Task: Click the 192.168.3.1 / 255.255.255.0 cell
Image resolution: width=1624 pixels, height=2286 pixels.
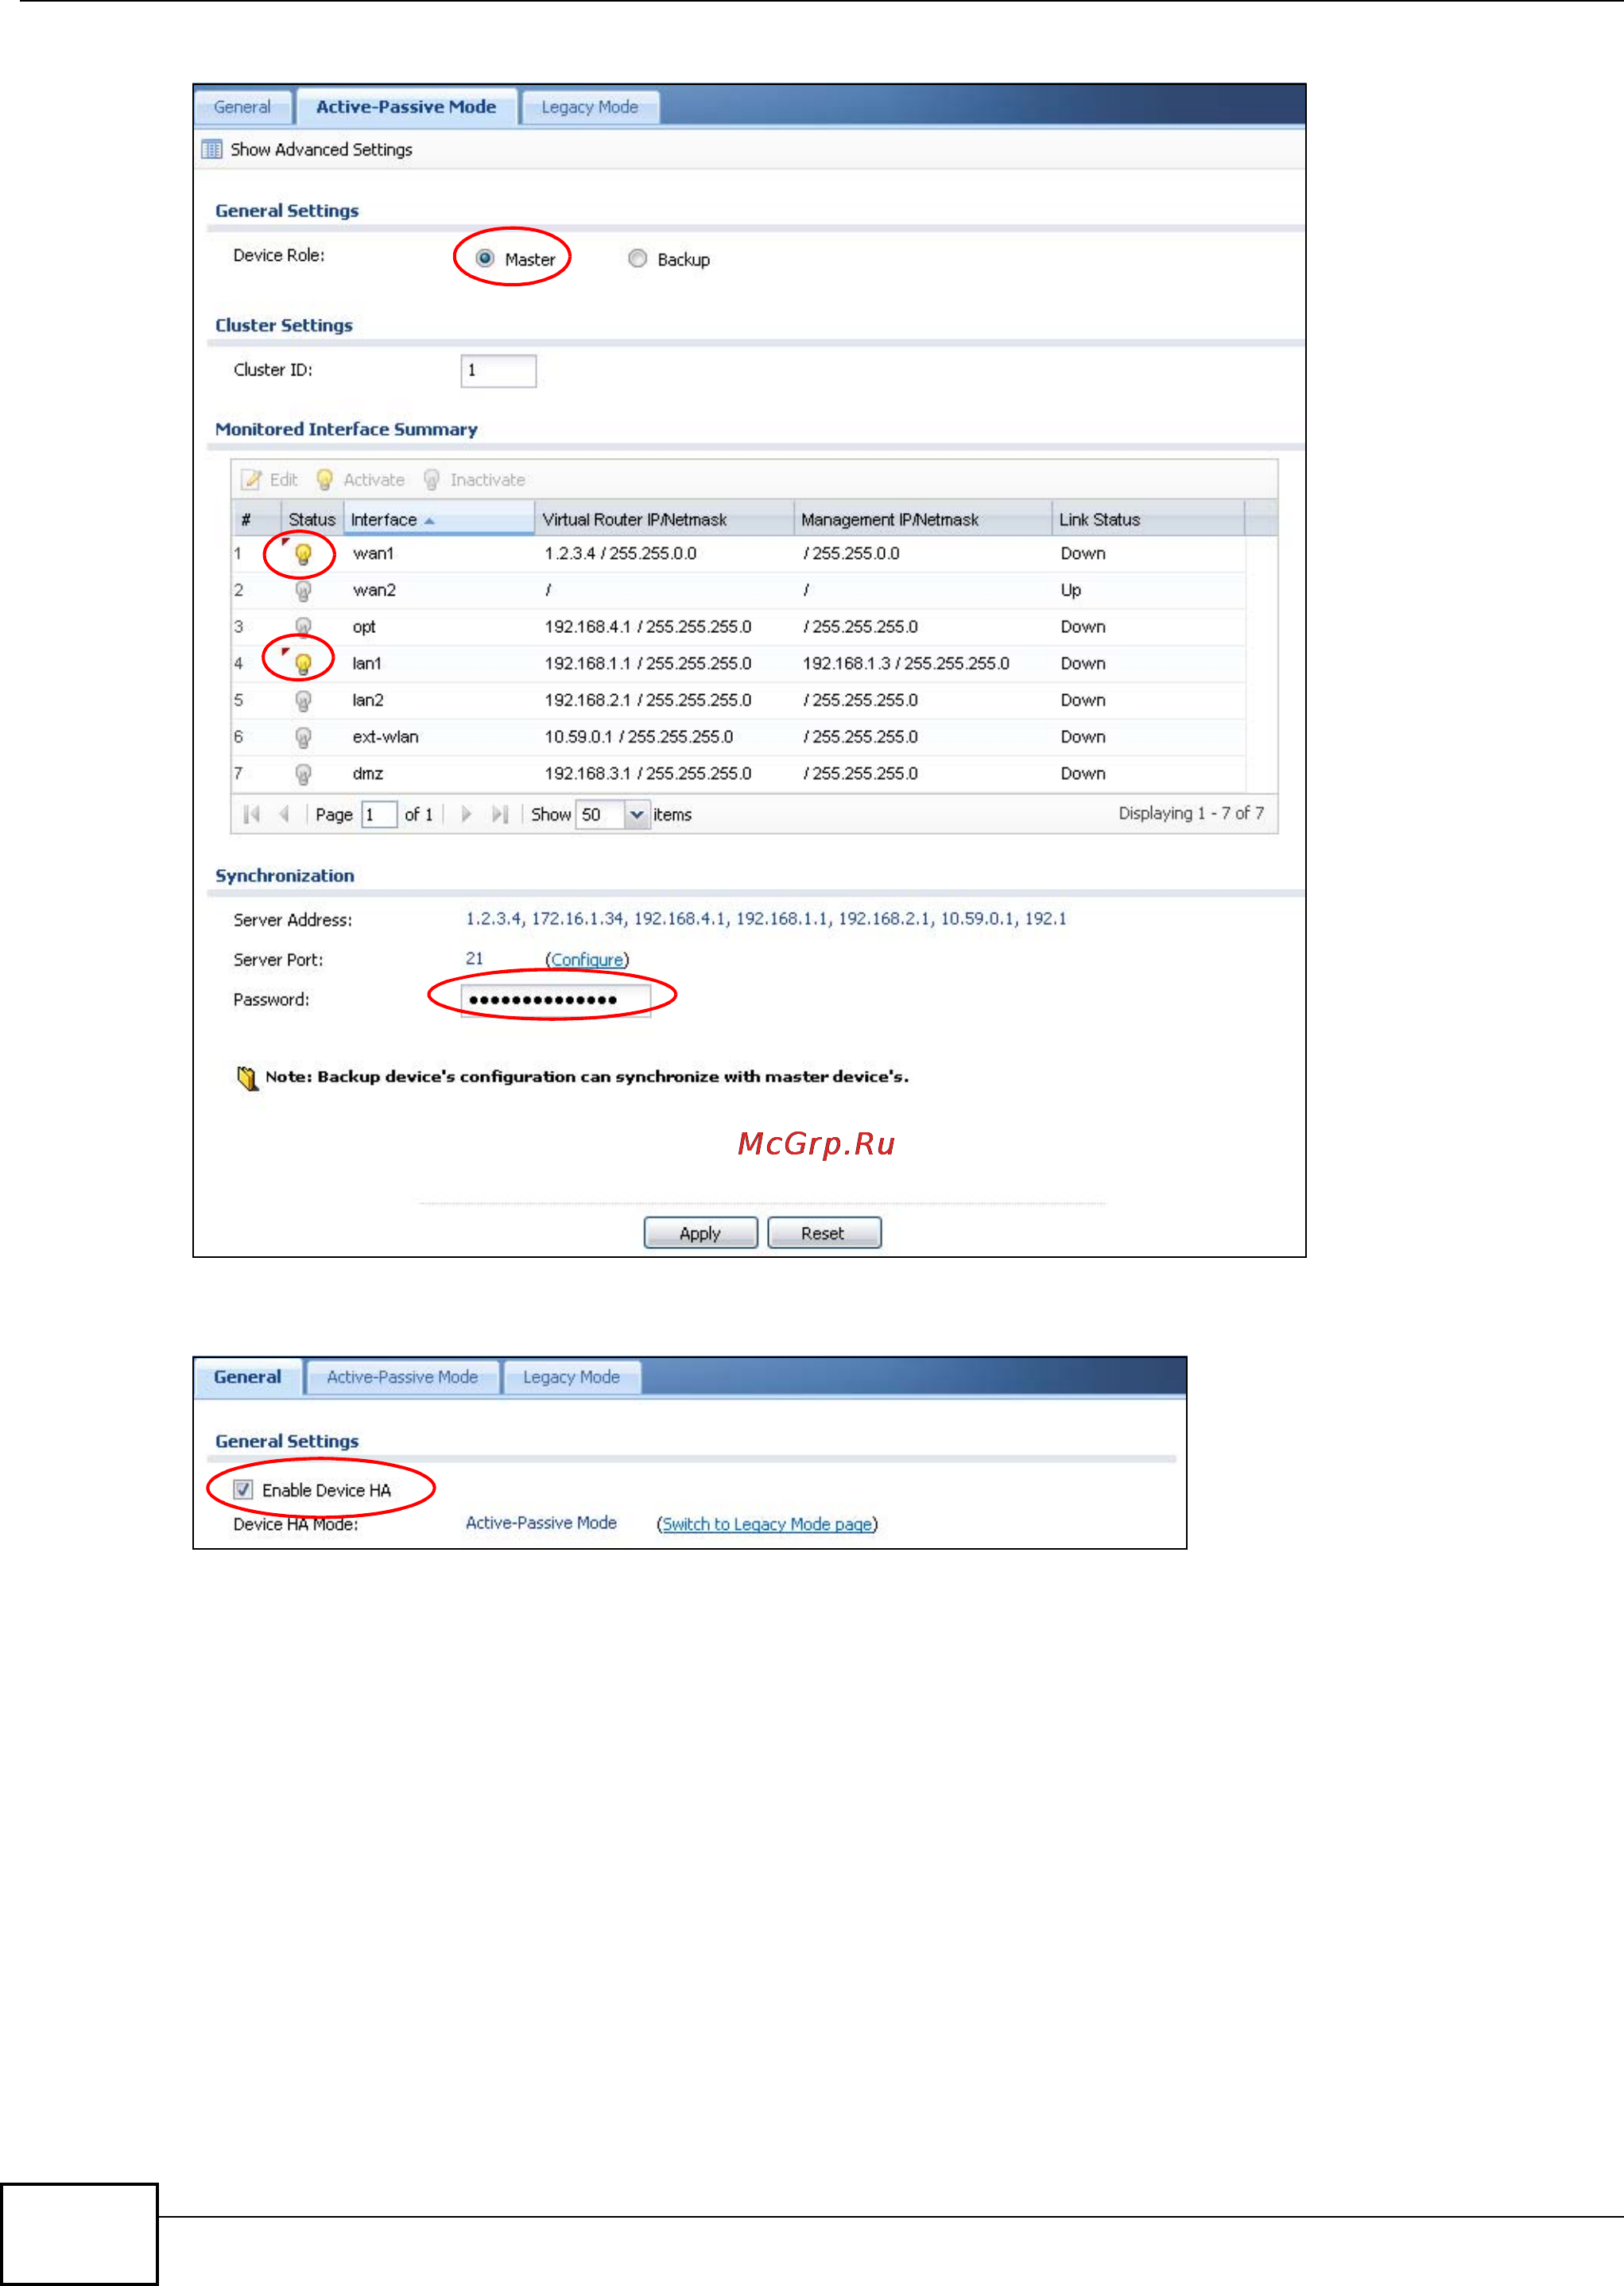Action: click(648, 774)
